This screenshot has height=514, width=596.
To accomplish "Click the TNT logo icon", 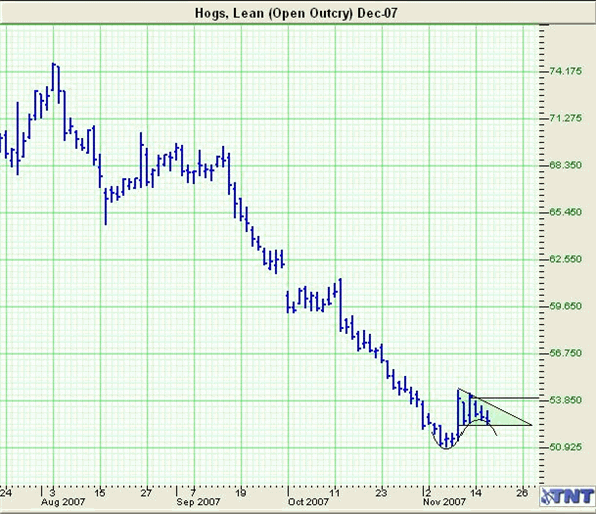I will [x=567, y=496].
